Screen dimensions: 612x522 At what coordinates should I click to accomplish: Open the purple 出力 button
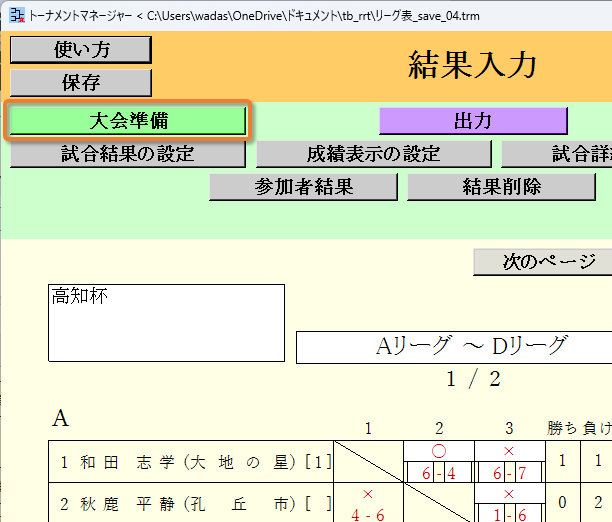point(473,121)
